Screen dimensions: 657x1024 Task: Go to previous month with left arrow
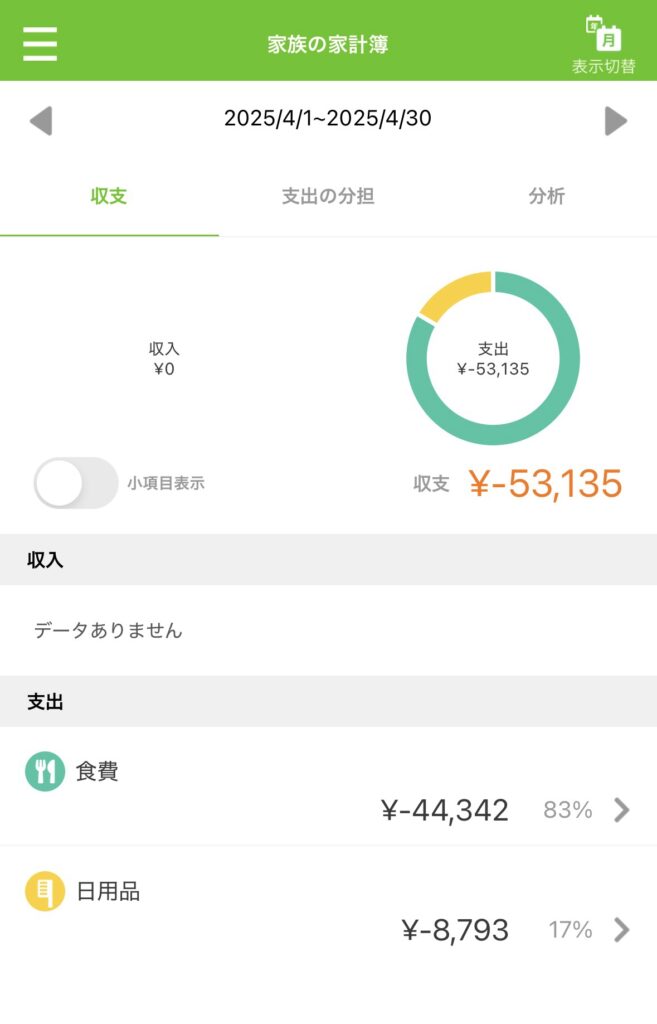point(41,121)
